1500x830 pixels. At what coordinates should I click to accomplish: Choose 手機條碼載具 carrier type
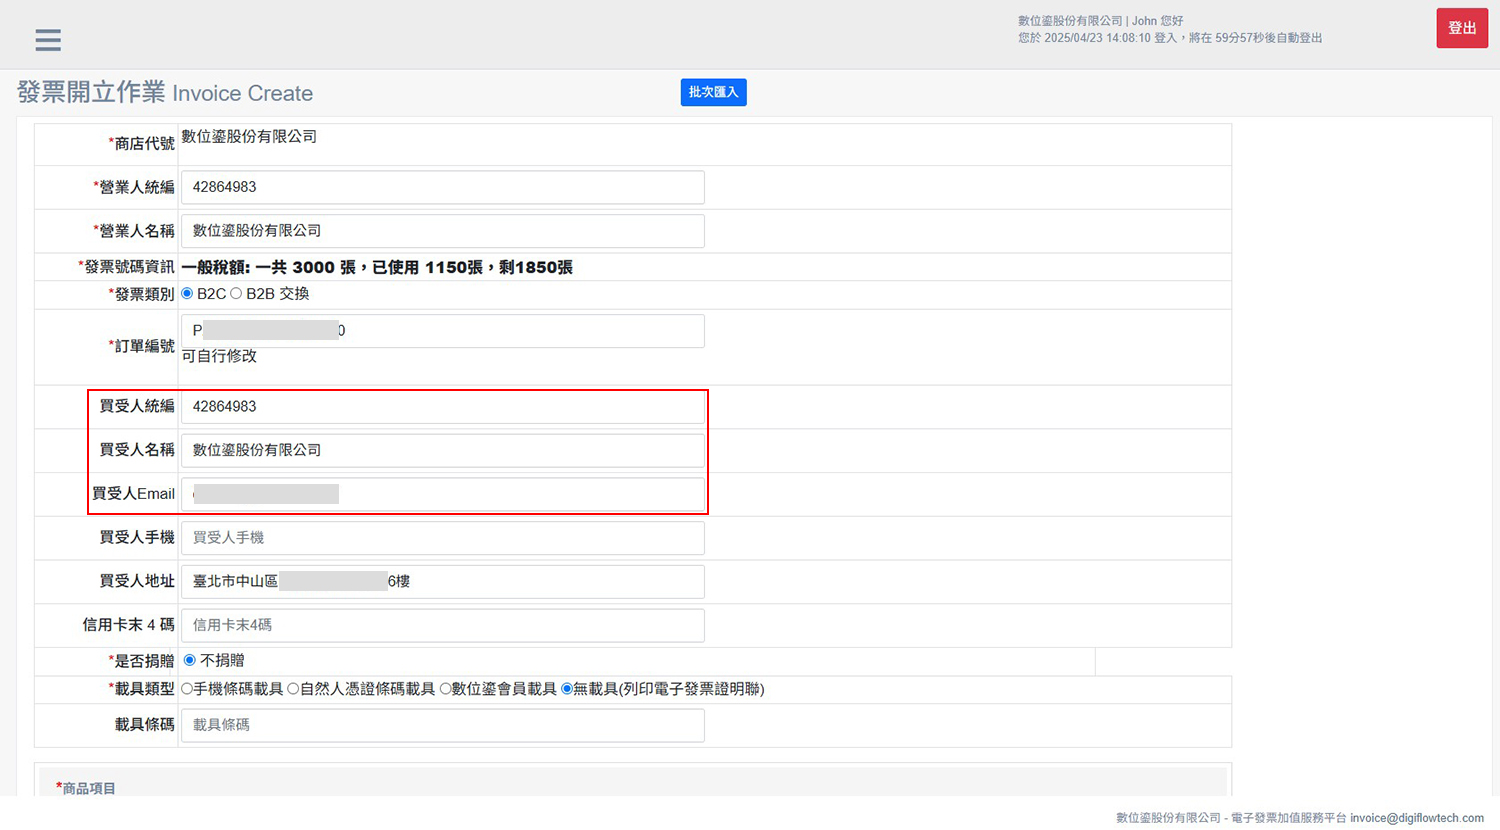click(x=187, y=689)
